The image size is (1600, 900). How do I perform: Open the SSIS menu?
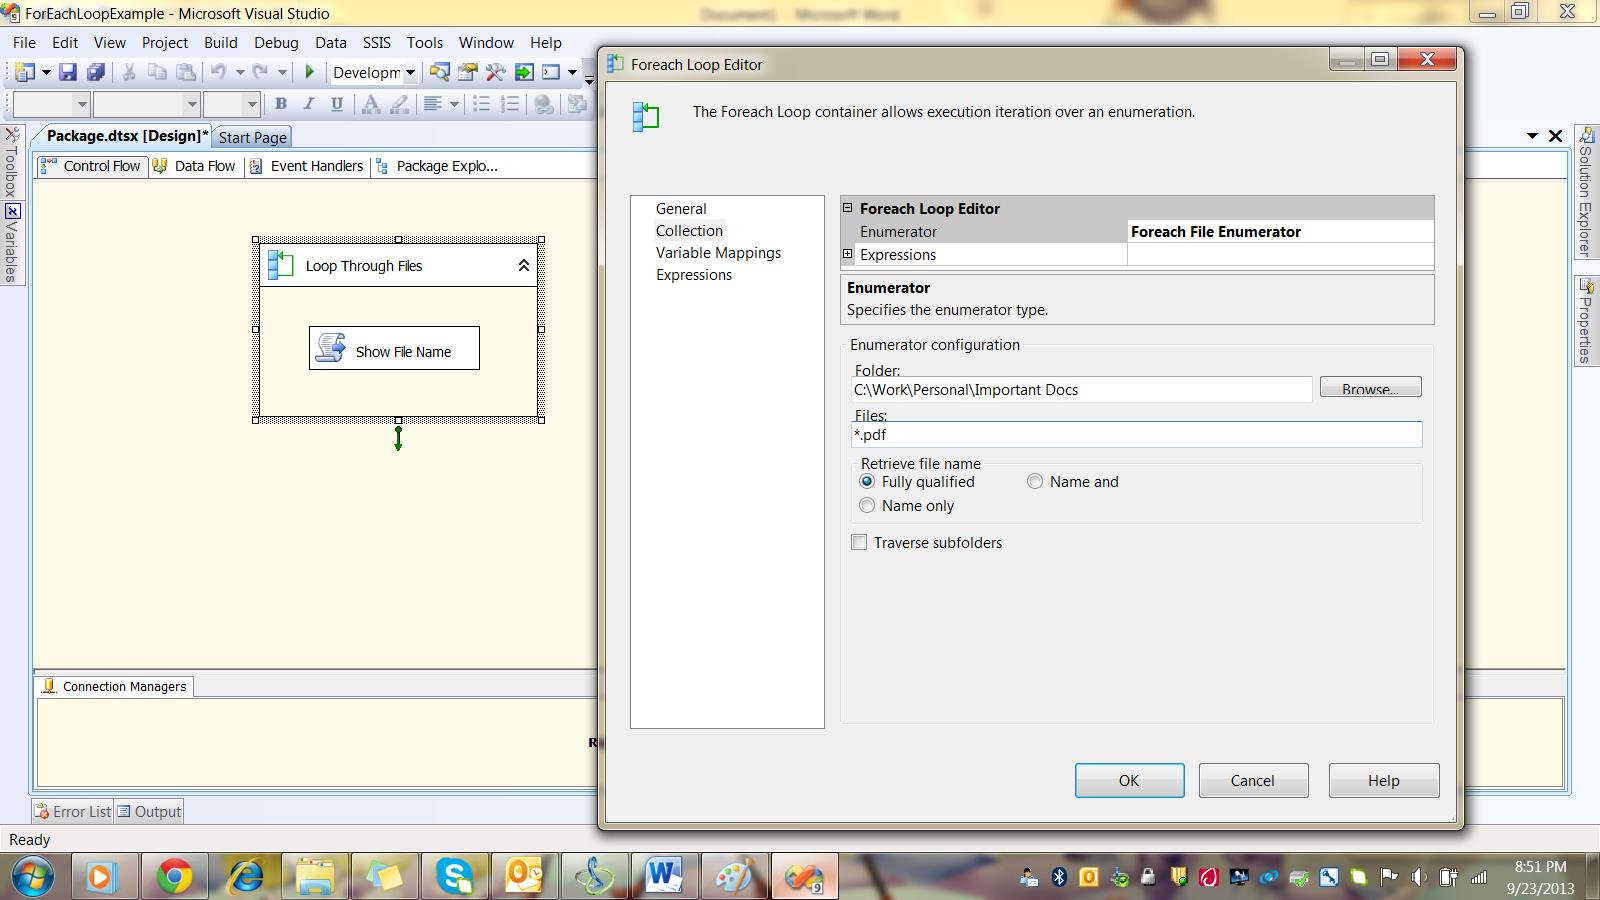tap(376, 43)
